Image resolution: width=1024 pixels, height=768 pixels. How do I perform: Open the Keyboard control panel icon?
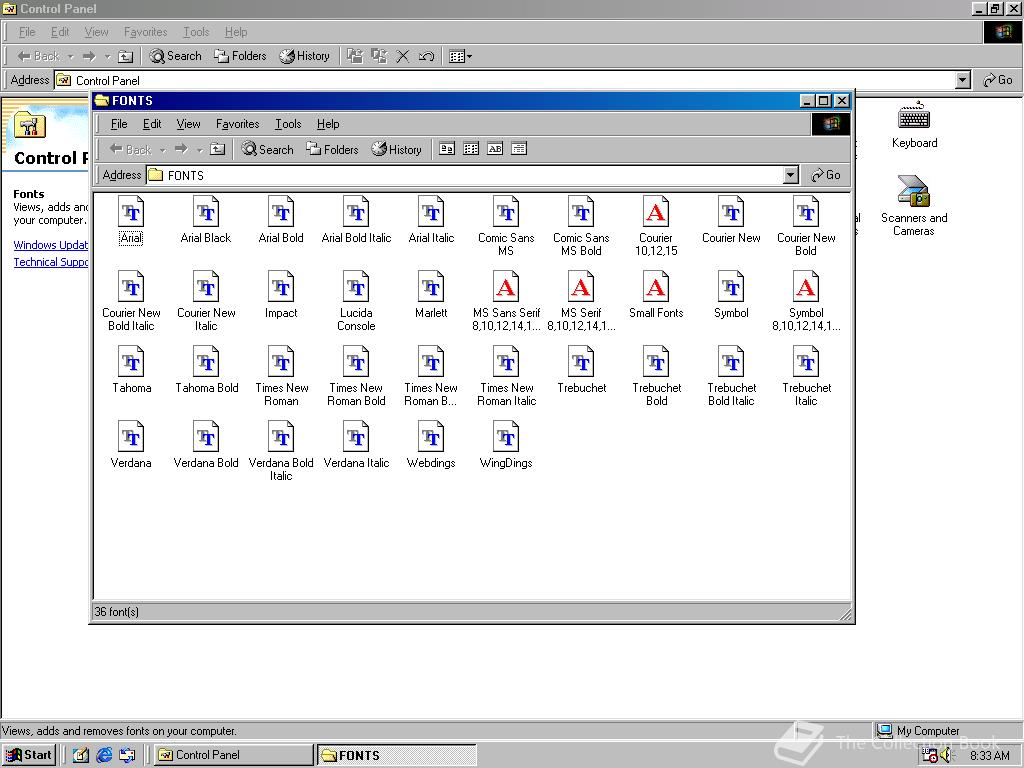point(914,119)
